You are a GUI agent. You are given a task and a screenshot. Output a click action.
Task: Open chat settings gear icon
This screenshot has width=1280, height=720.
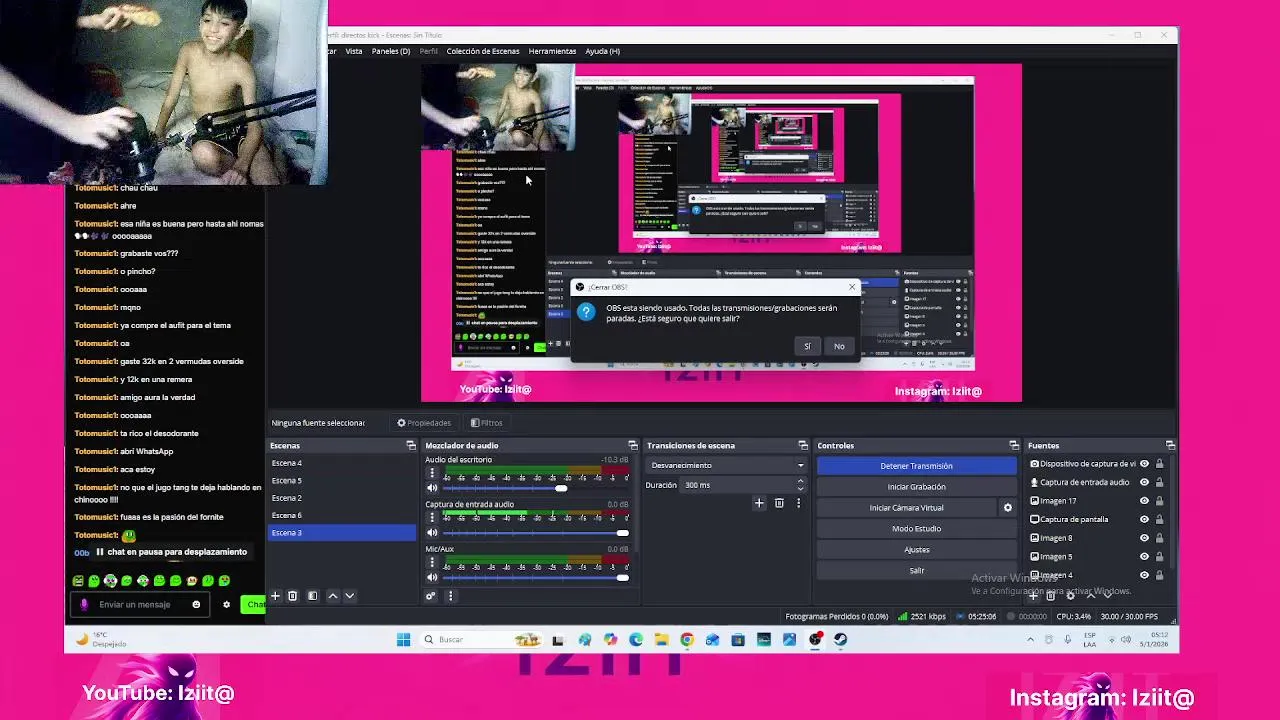226,604
